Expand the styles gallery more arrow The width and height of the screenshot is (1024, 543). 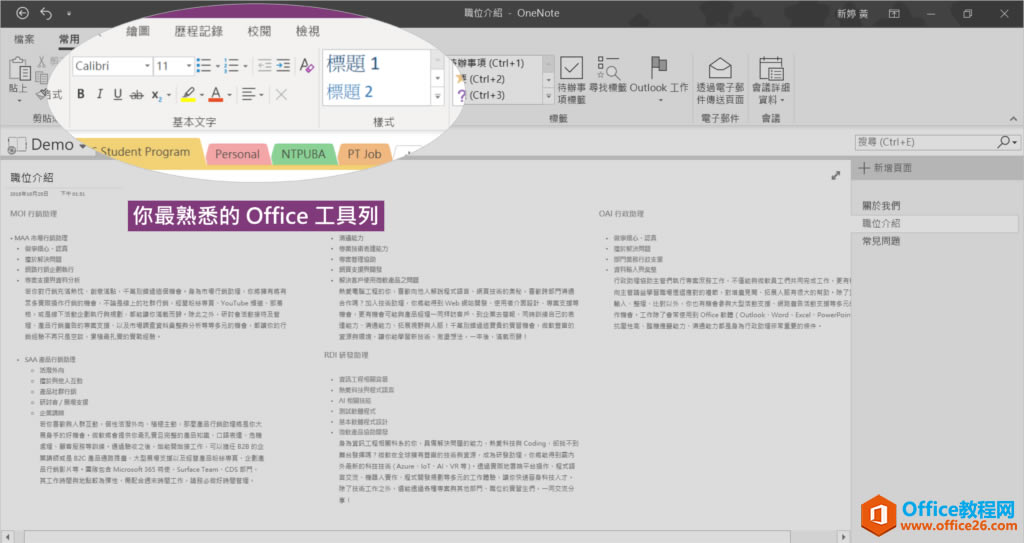(x=438, y=97)
